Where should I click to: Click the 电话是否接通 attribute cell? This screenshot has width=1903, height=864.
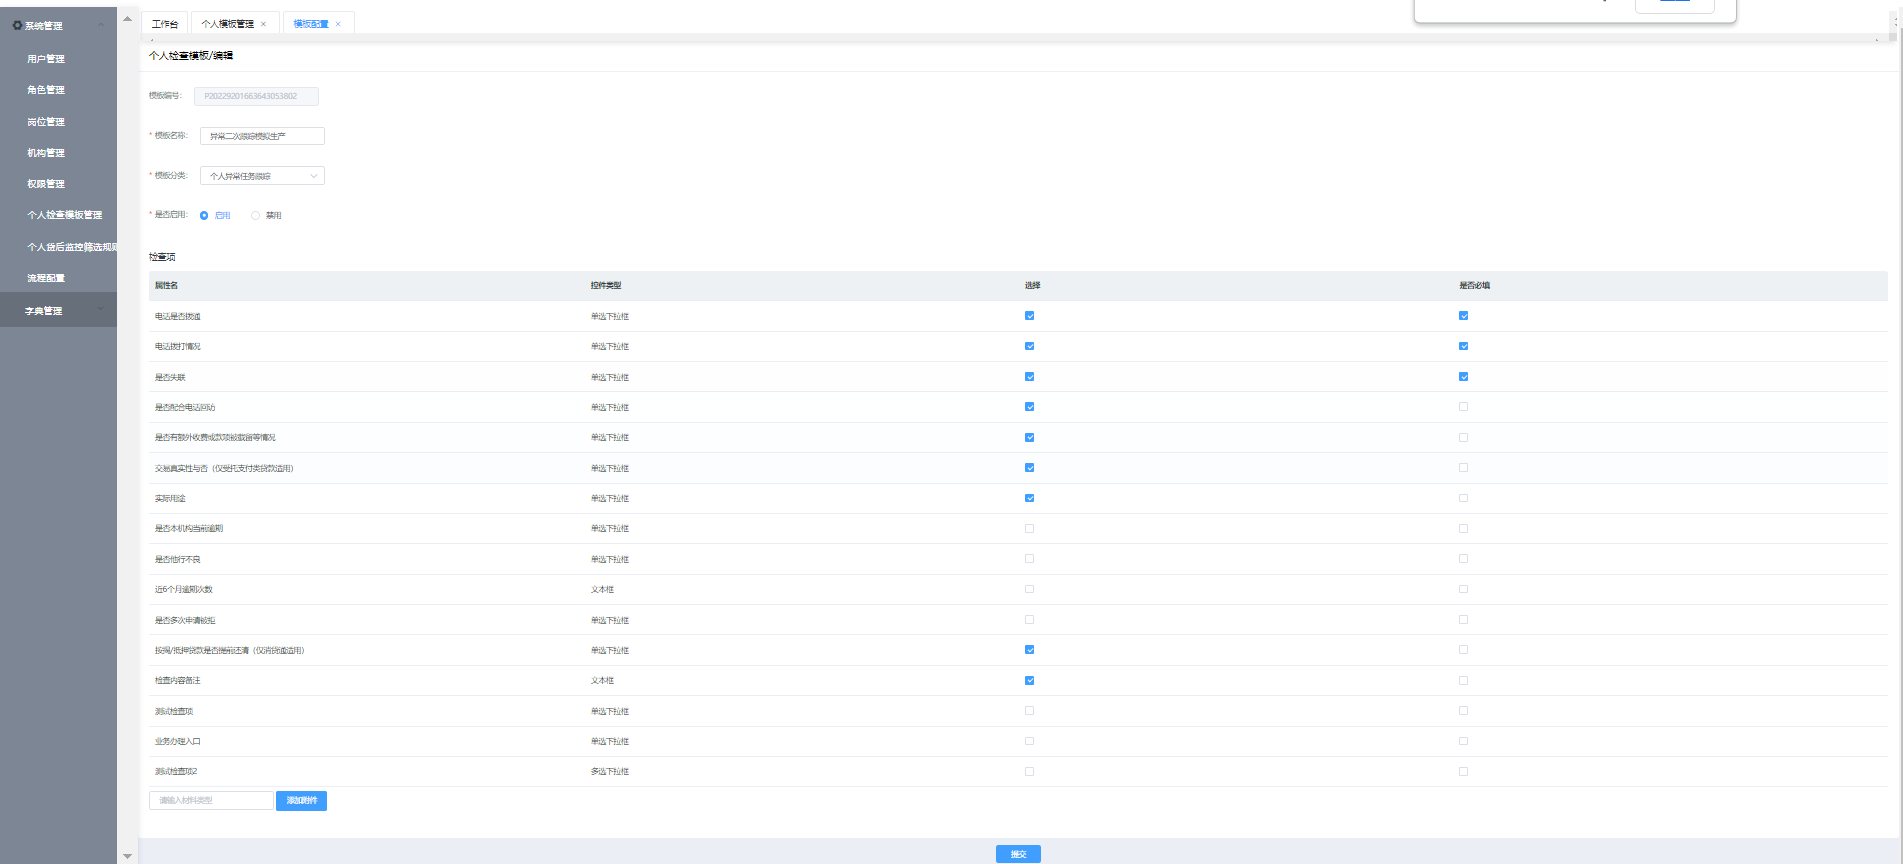coord(178,317)
